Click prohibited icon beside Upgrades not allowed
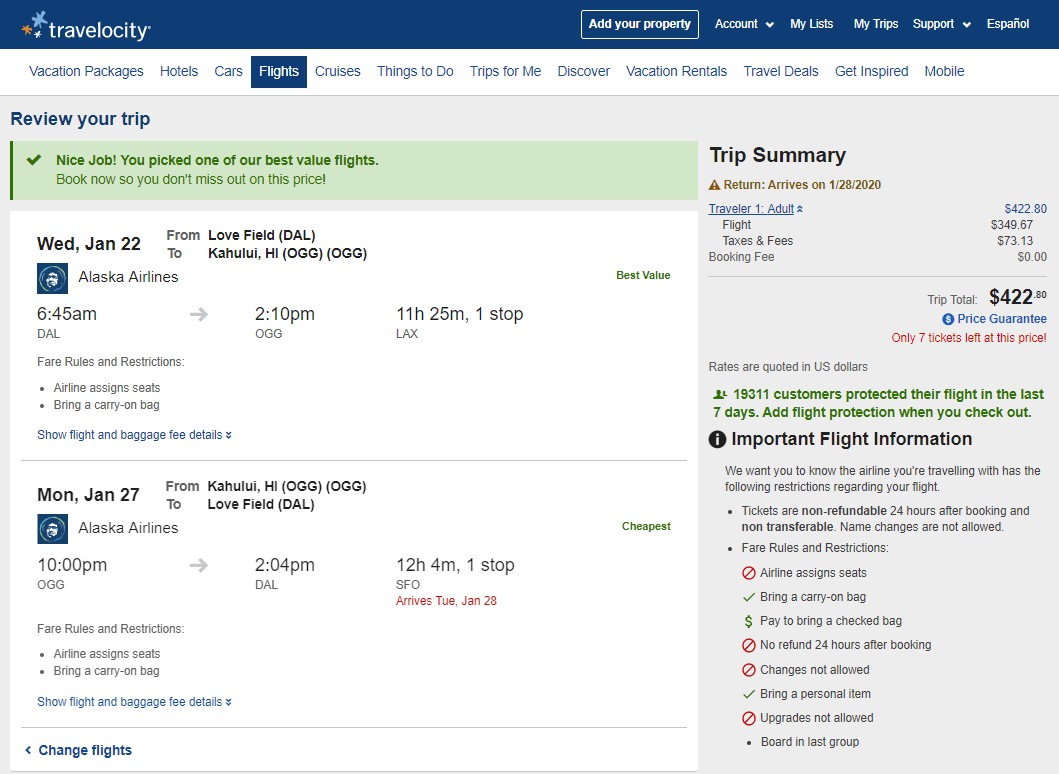This screenshot has width=1059, height=774. (x=748, y=718)
